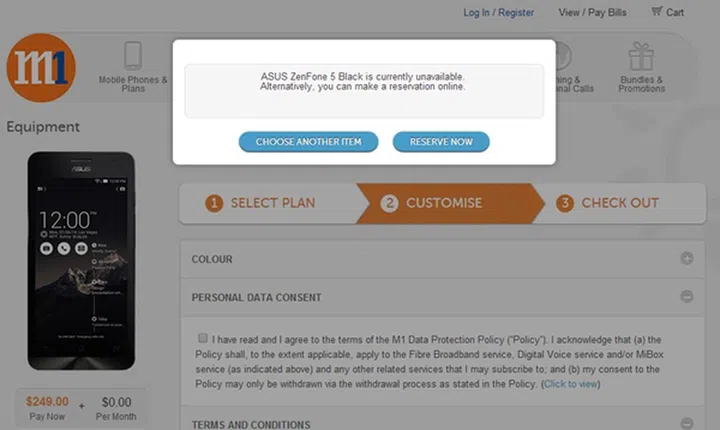The height and width of the screenshot is (430, 720).
Task: Click the $0.00 Per Month price box
Action: [117, 407]
